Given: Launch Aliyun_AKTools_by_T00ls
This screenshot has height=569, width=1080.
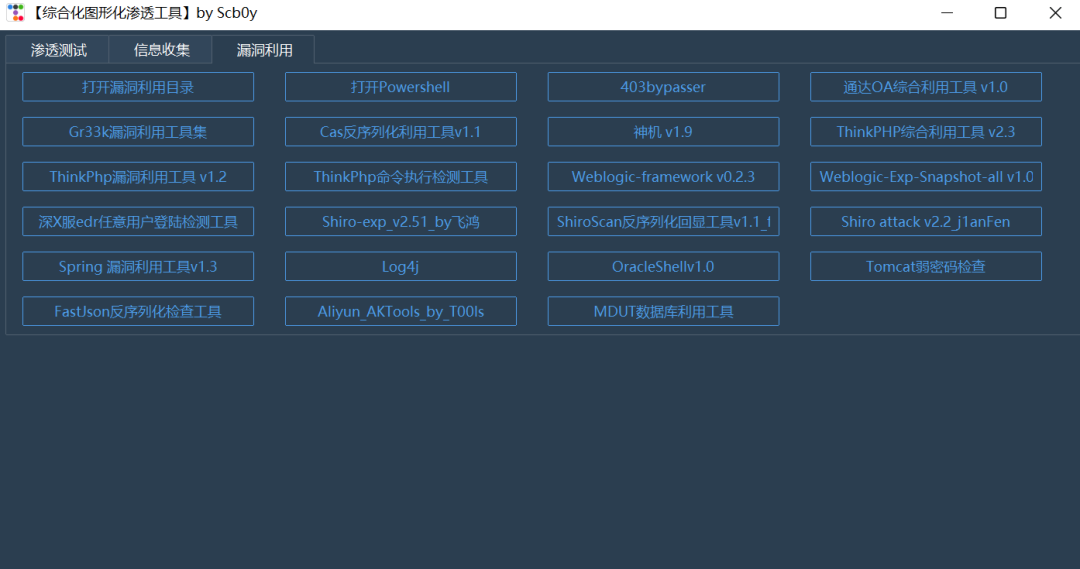Looking at the screenshot, I should pyautogui.click(x=400, y=311).
